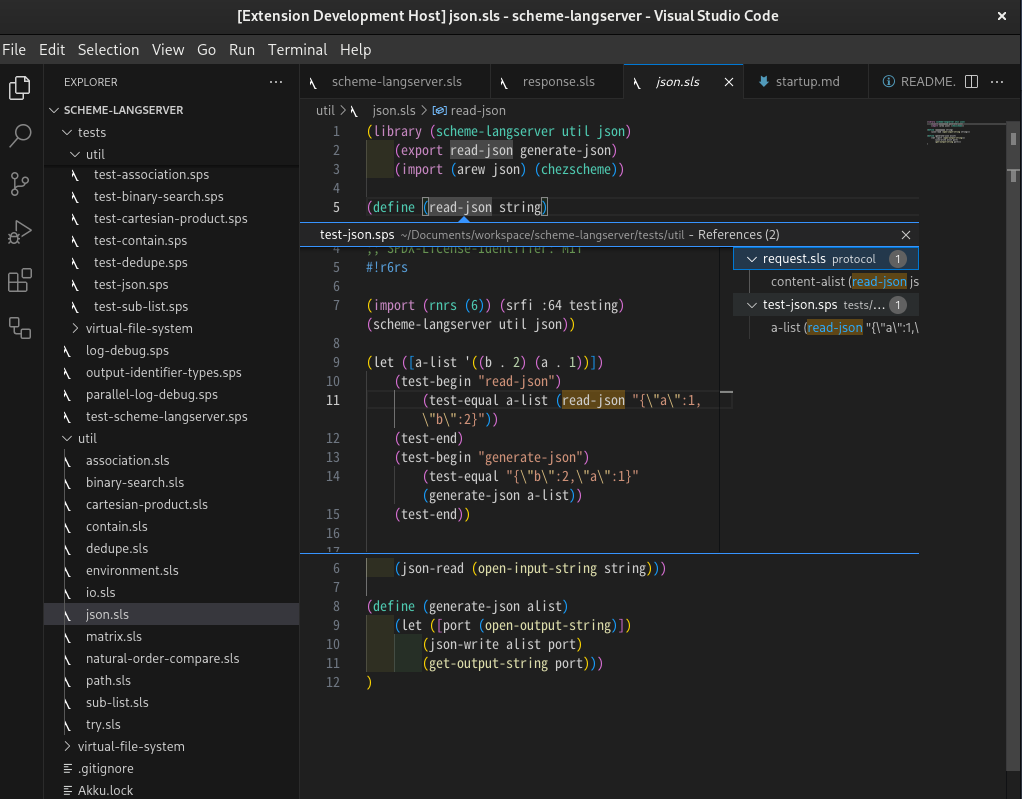The image size is (1022, 799).
Task: Collapse the tests folder chevron
Action: point(67,132)
